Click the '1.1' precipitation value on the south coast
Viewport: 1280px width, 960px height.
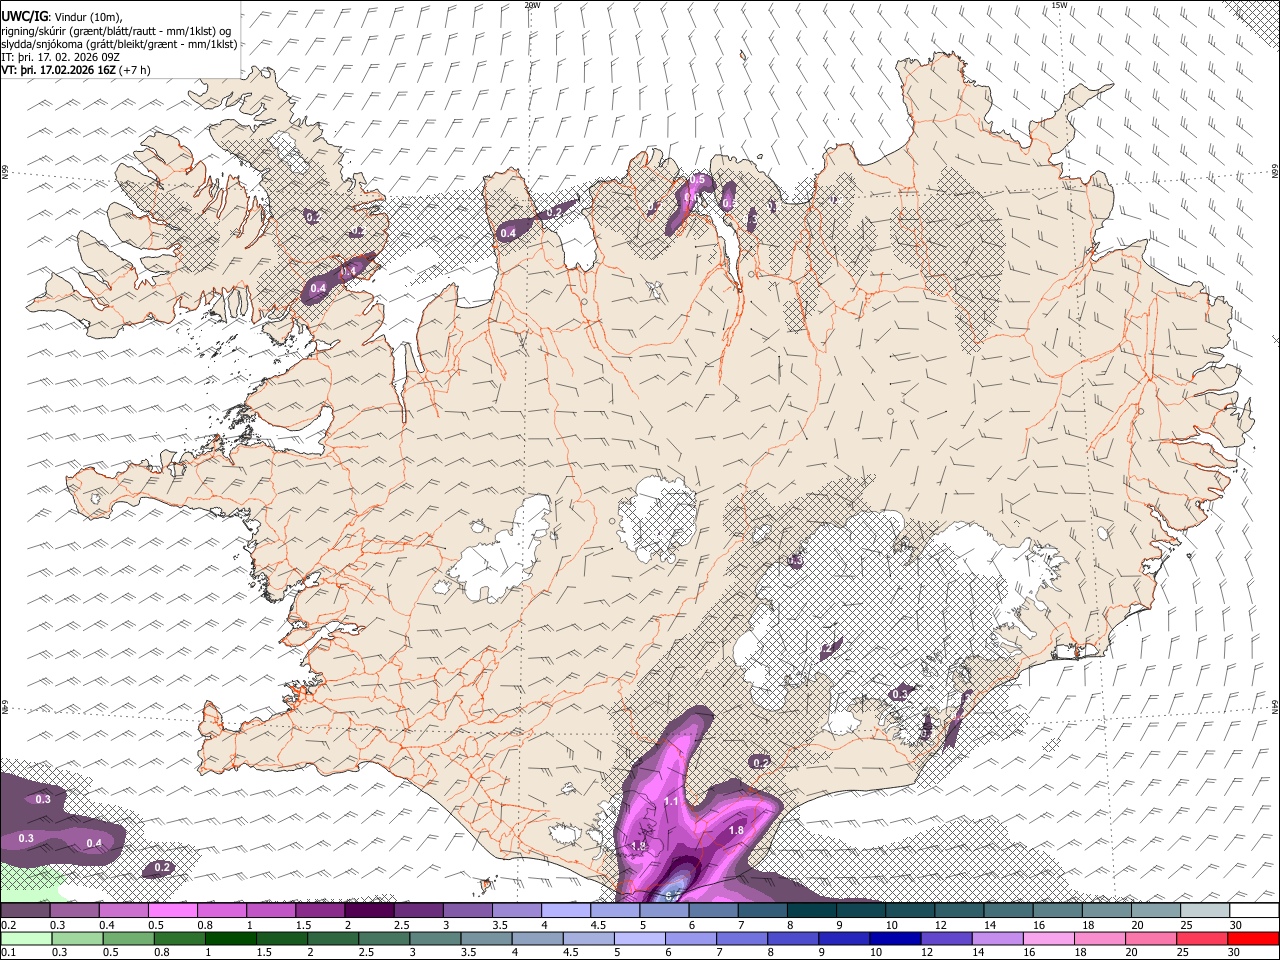(671, 801)
